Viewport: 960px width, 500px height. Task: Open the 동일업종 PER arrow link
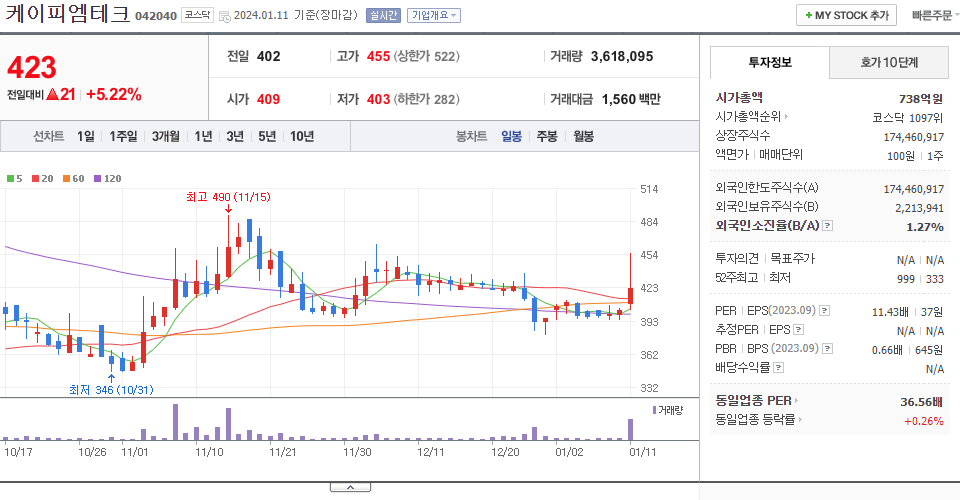[x=796, y=401]
